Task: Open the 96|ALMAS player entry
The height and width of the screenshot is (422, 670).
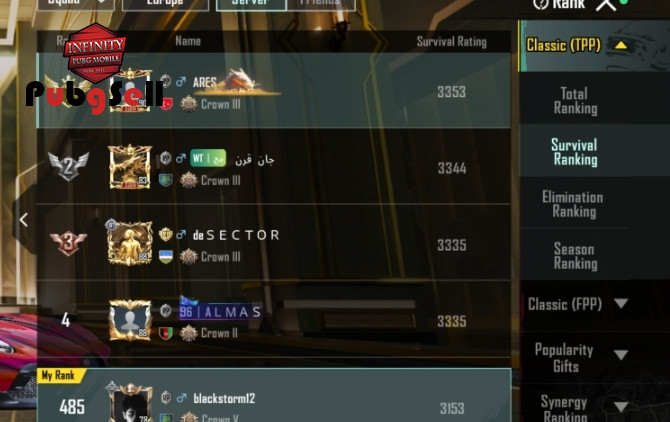Action: point(274,319)
